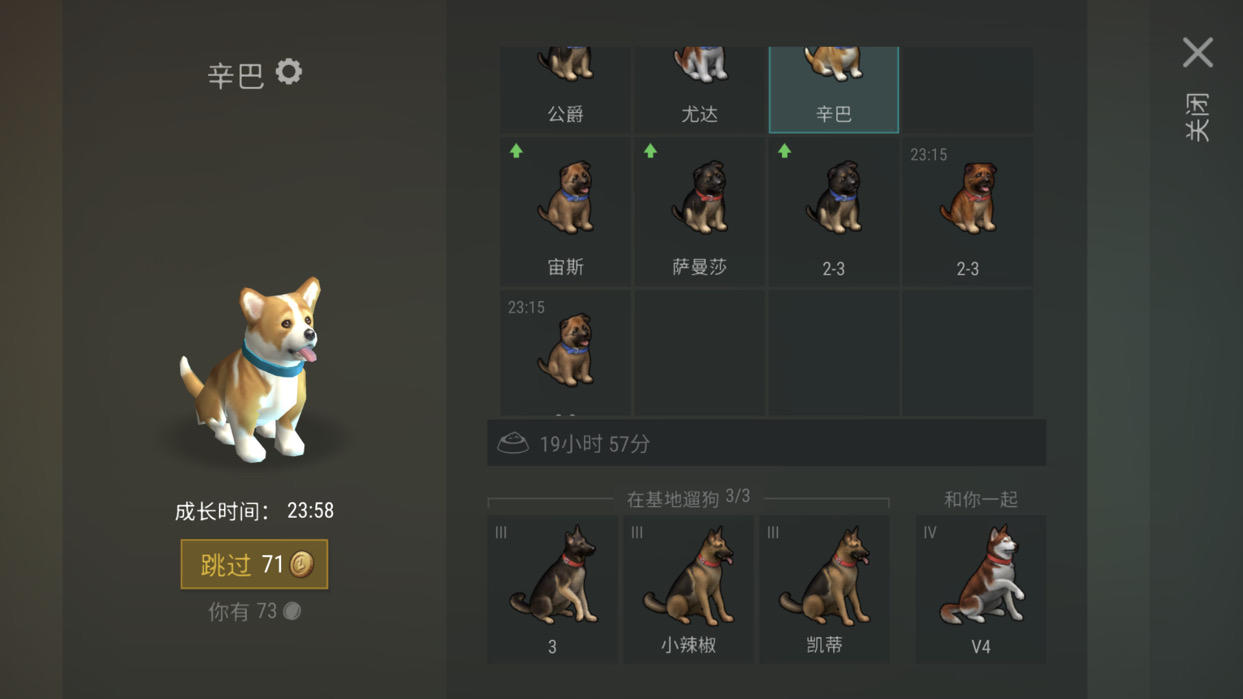Click the large corgi puppy preview

click(x=252, y=370)
